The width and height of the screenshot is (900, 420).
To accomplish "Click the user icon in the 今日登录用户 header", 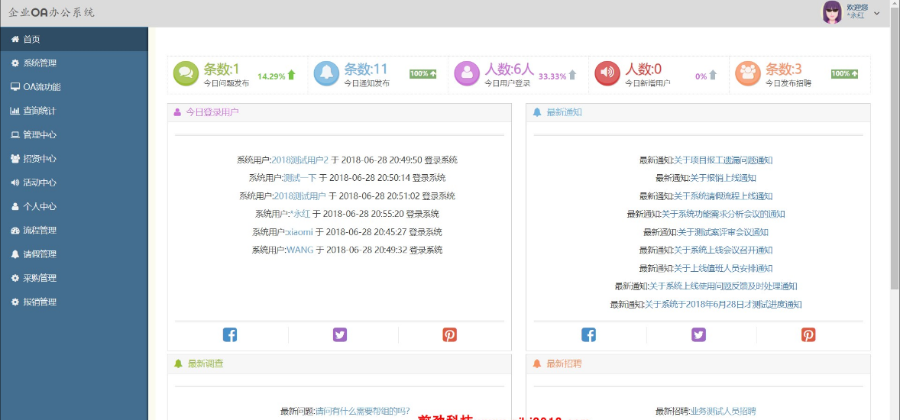I will click(177, 112).
